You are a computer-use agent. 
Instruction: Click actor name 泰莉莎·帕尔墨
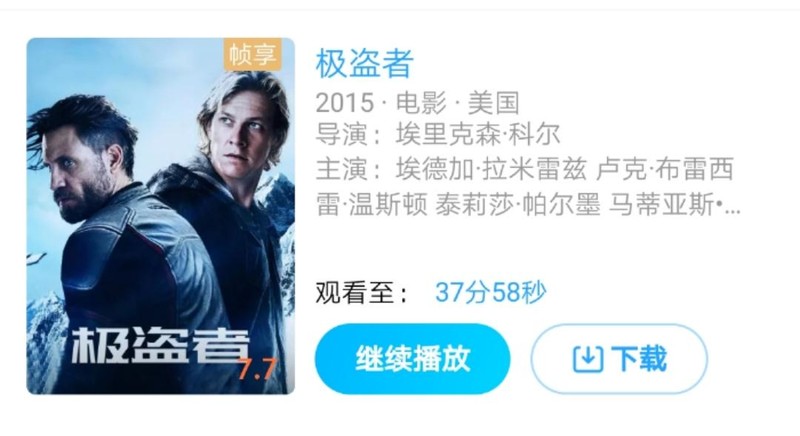tap(518, 205)
